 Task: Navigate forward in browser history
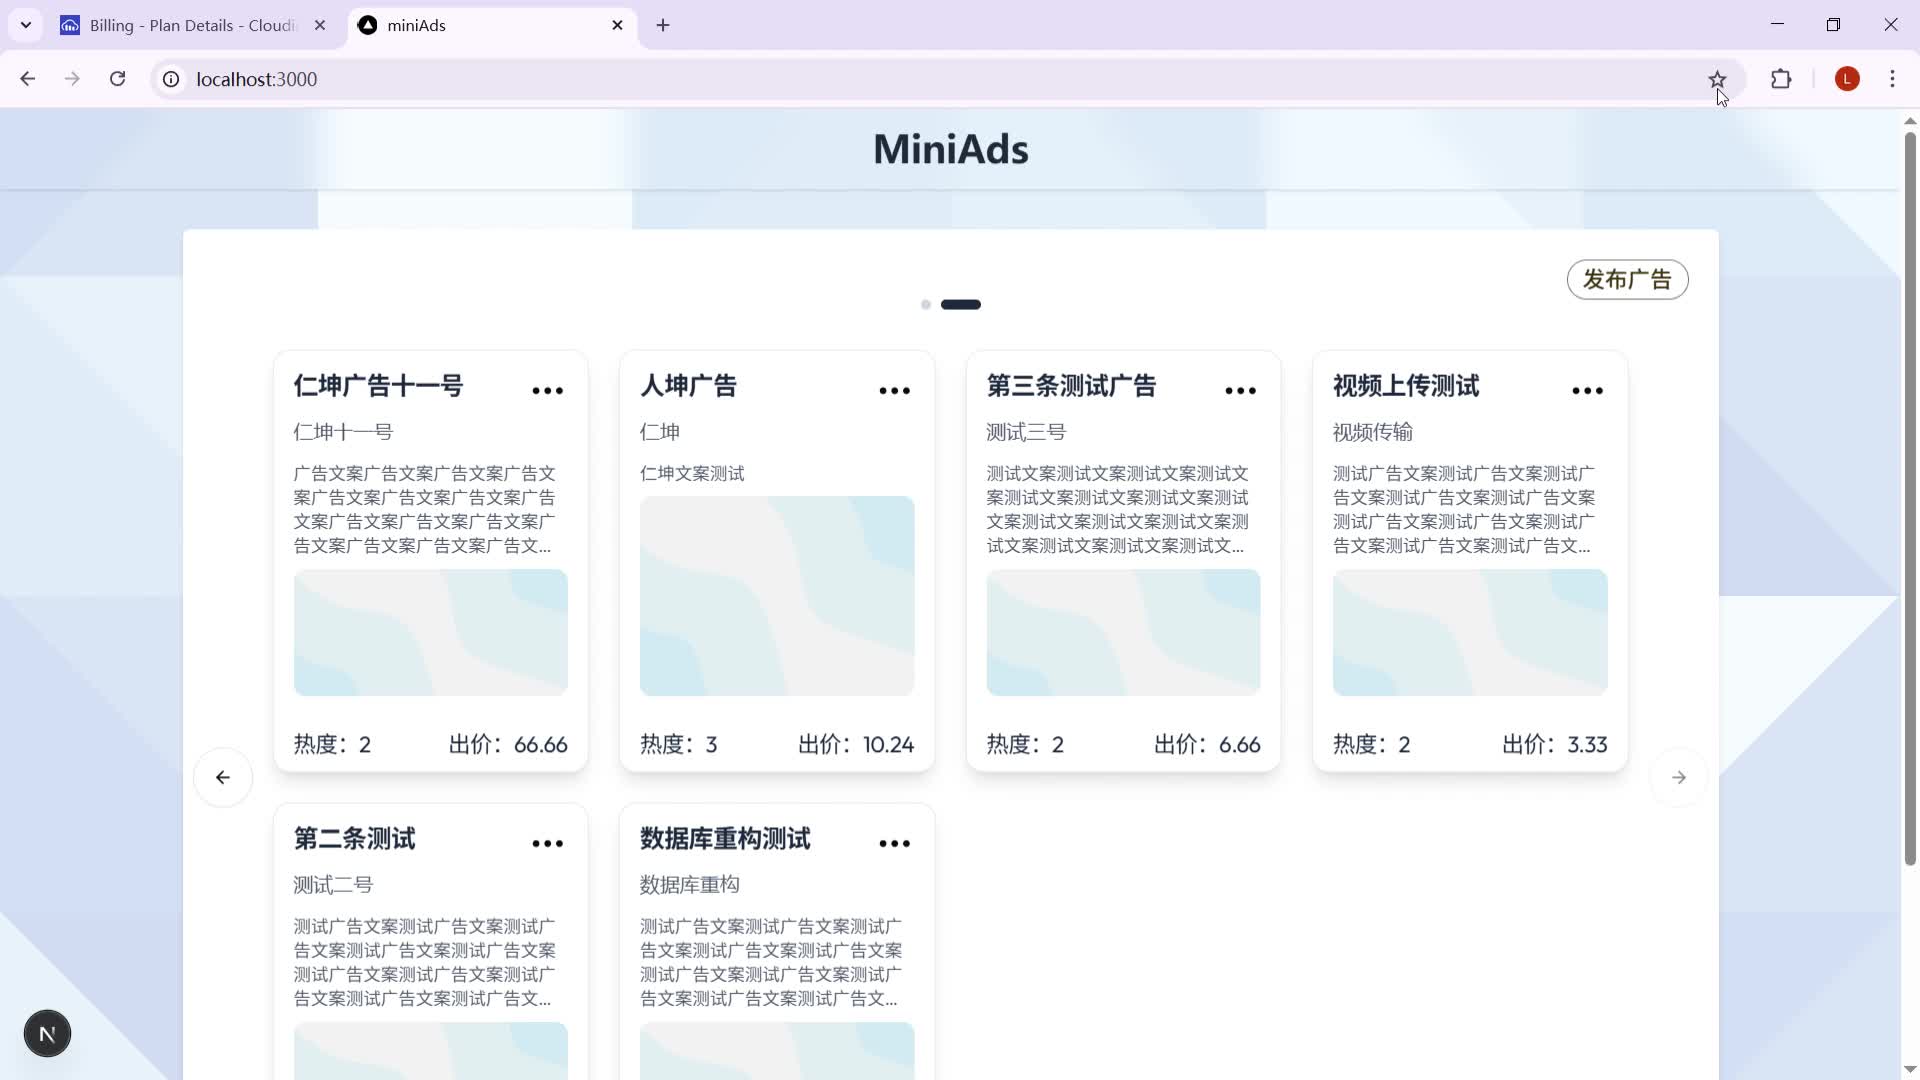click(72, 79)
